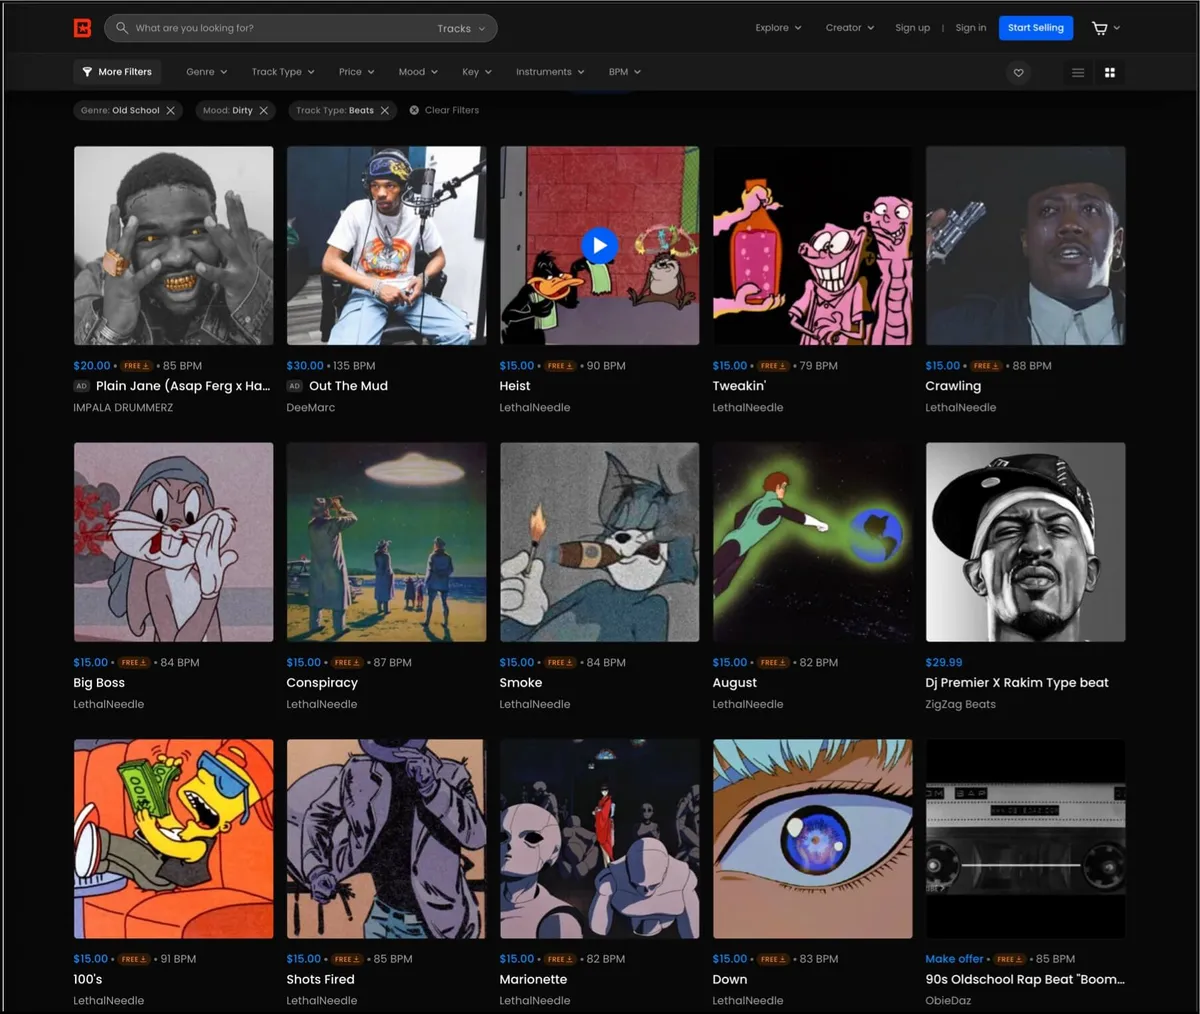The width and height of the screenshot is (1200, 1014).
Task: Open the August cover thumbnail
Action: tap(812, 542)
